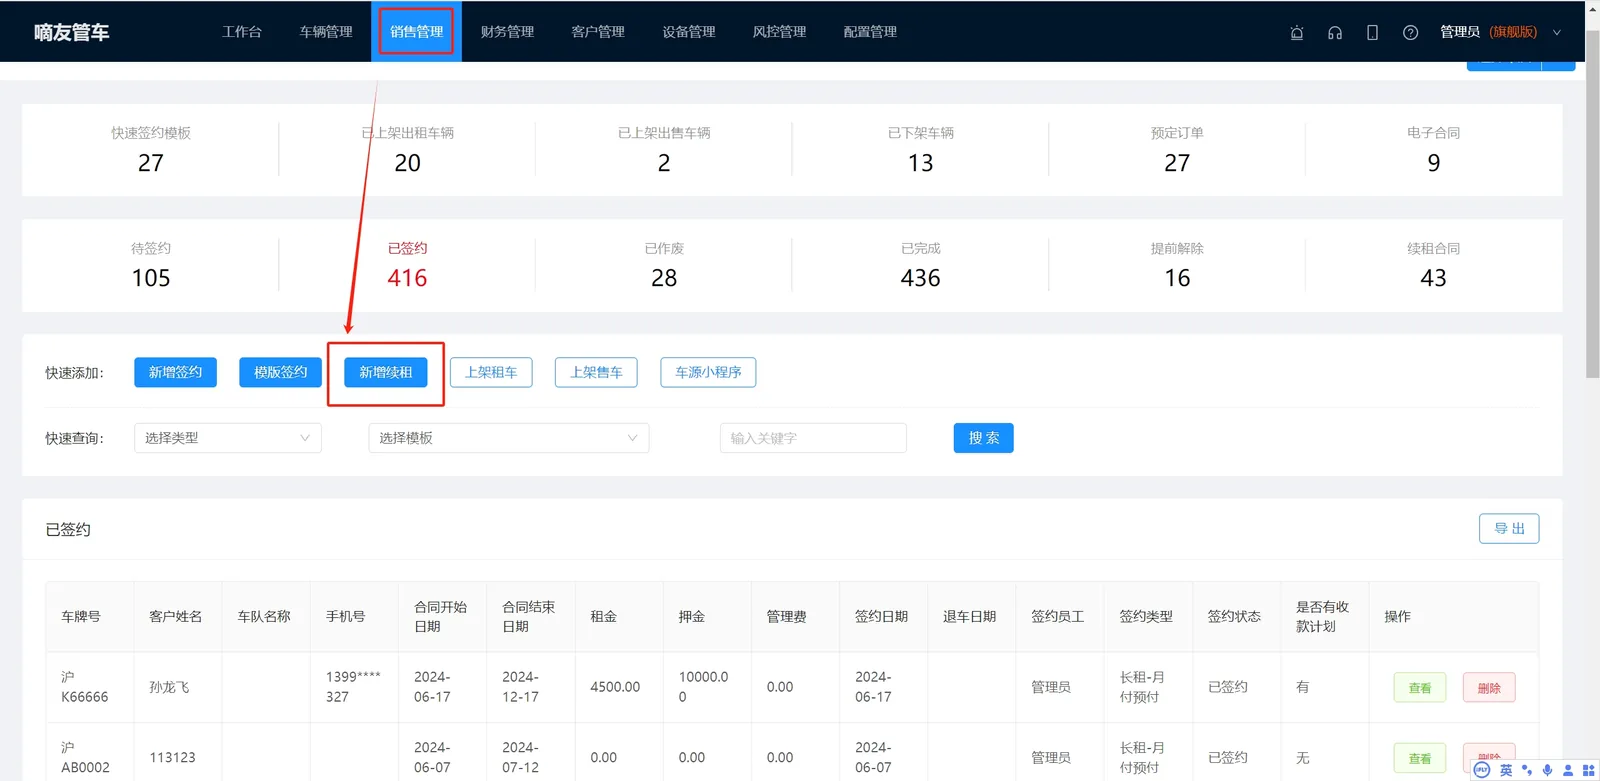
Task: Select the 已作废 28 statistic
Action: (x=664, y=265)
